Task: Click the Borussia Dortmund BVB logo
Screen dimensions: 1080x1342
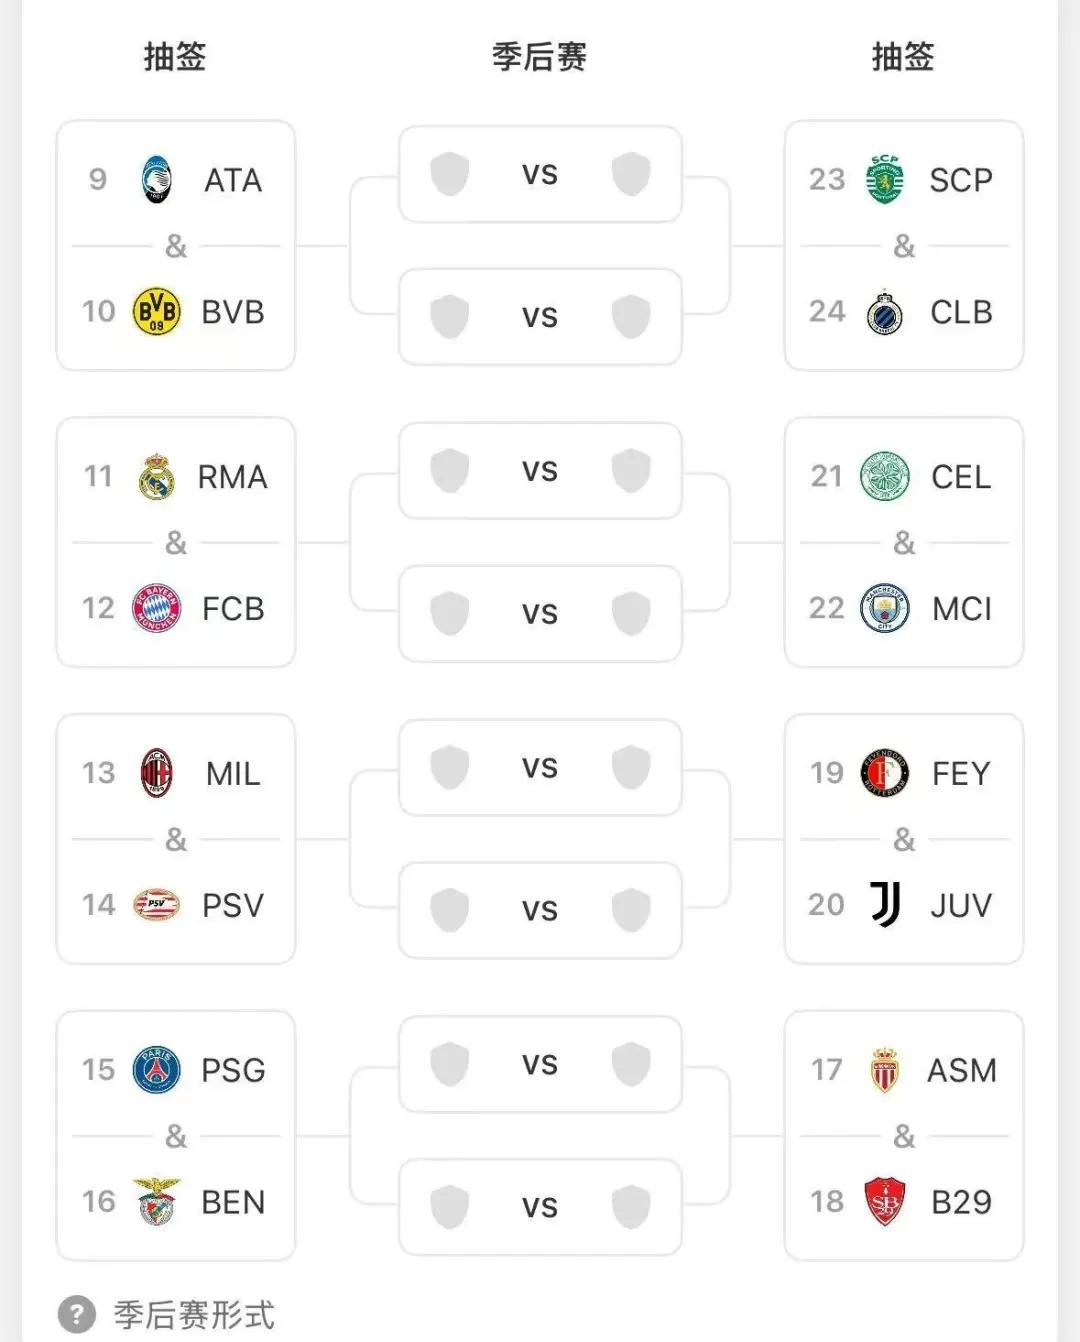Action: [156, 312]
